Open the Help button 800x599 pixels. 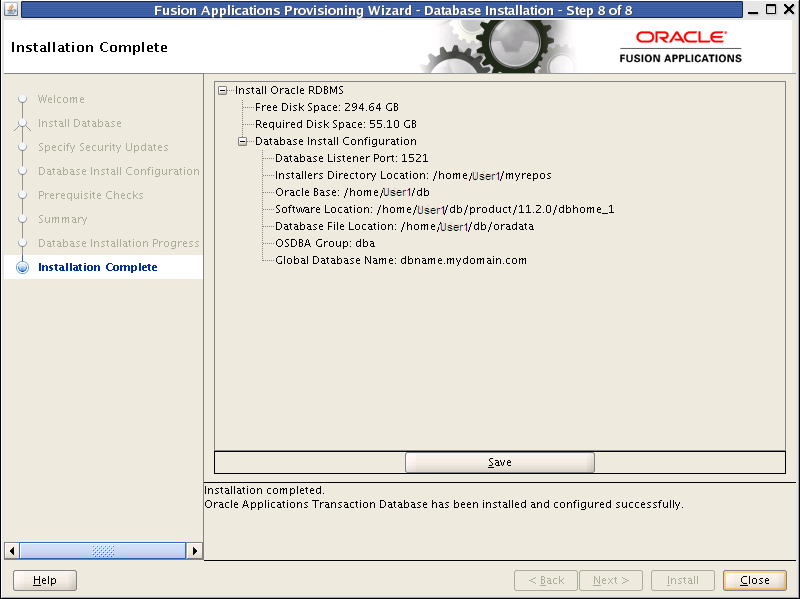pyautogui.click(x=45, y=580)
